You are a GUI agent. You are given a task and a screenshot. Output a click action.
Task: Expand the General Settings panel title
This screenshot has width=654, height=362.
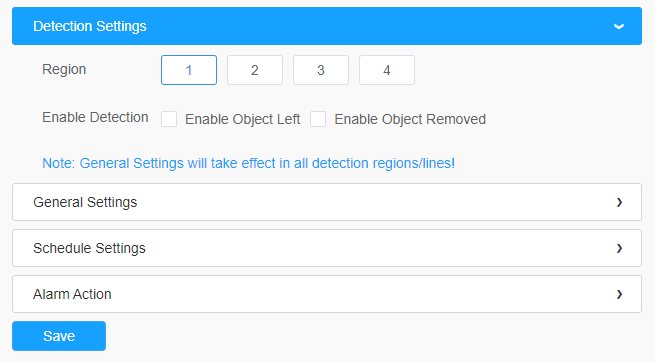85,202
